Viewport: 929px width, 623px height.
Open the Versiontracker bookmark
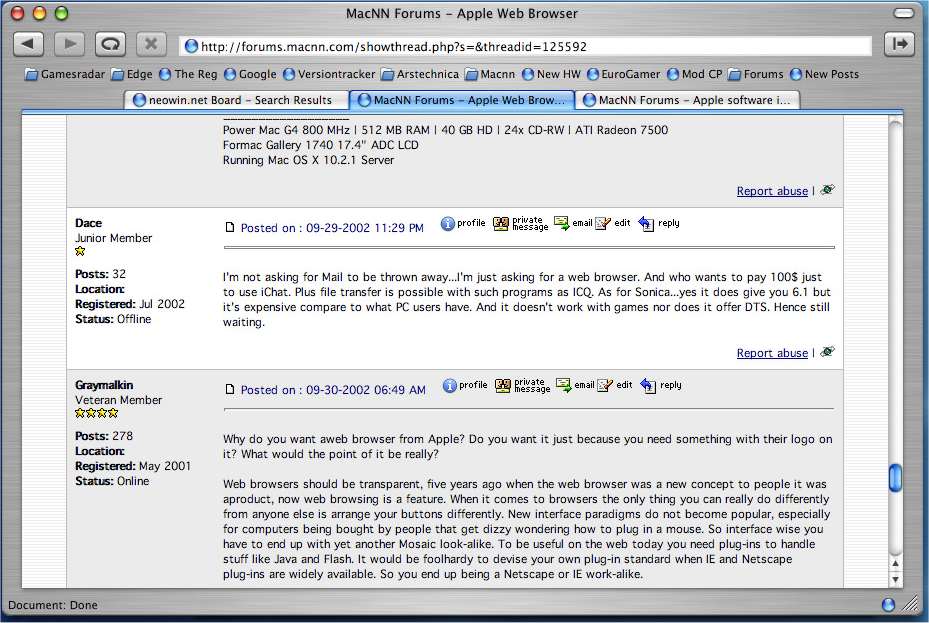tap(329, 74)
